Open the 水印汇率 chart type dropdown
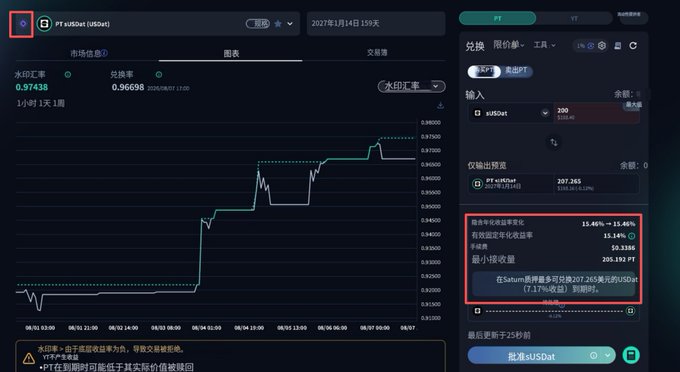This screenshot has width=680, height=372. click(x=411, y=86)
